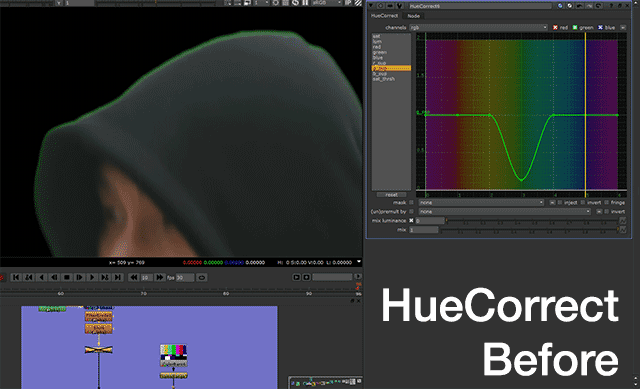Viewport: 640px width, 389px height.
Task: Toggle the red channel checkbox
Action: click(x=555, y=27)
